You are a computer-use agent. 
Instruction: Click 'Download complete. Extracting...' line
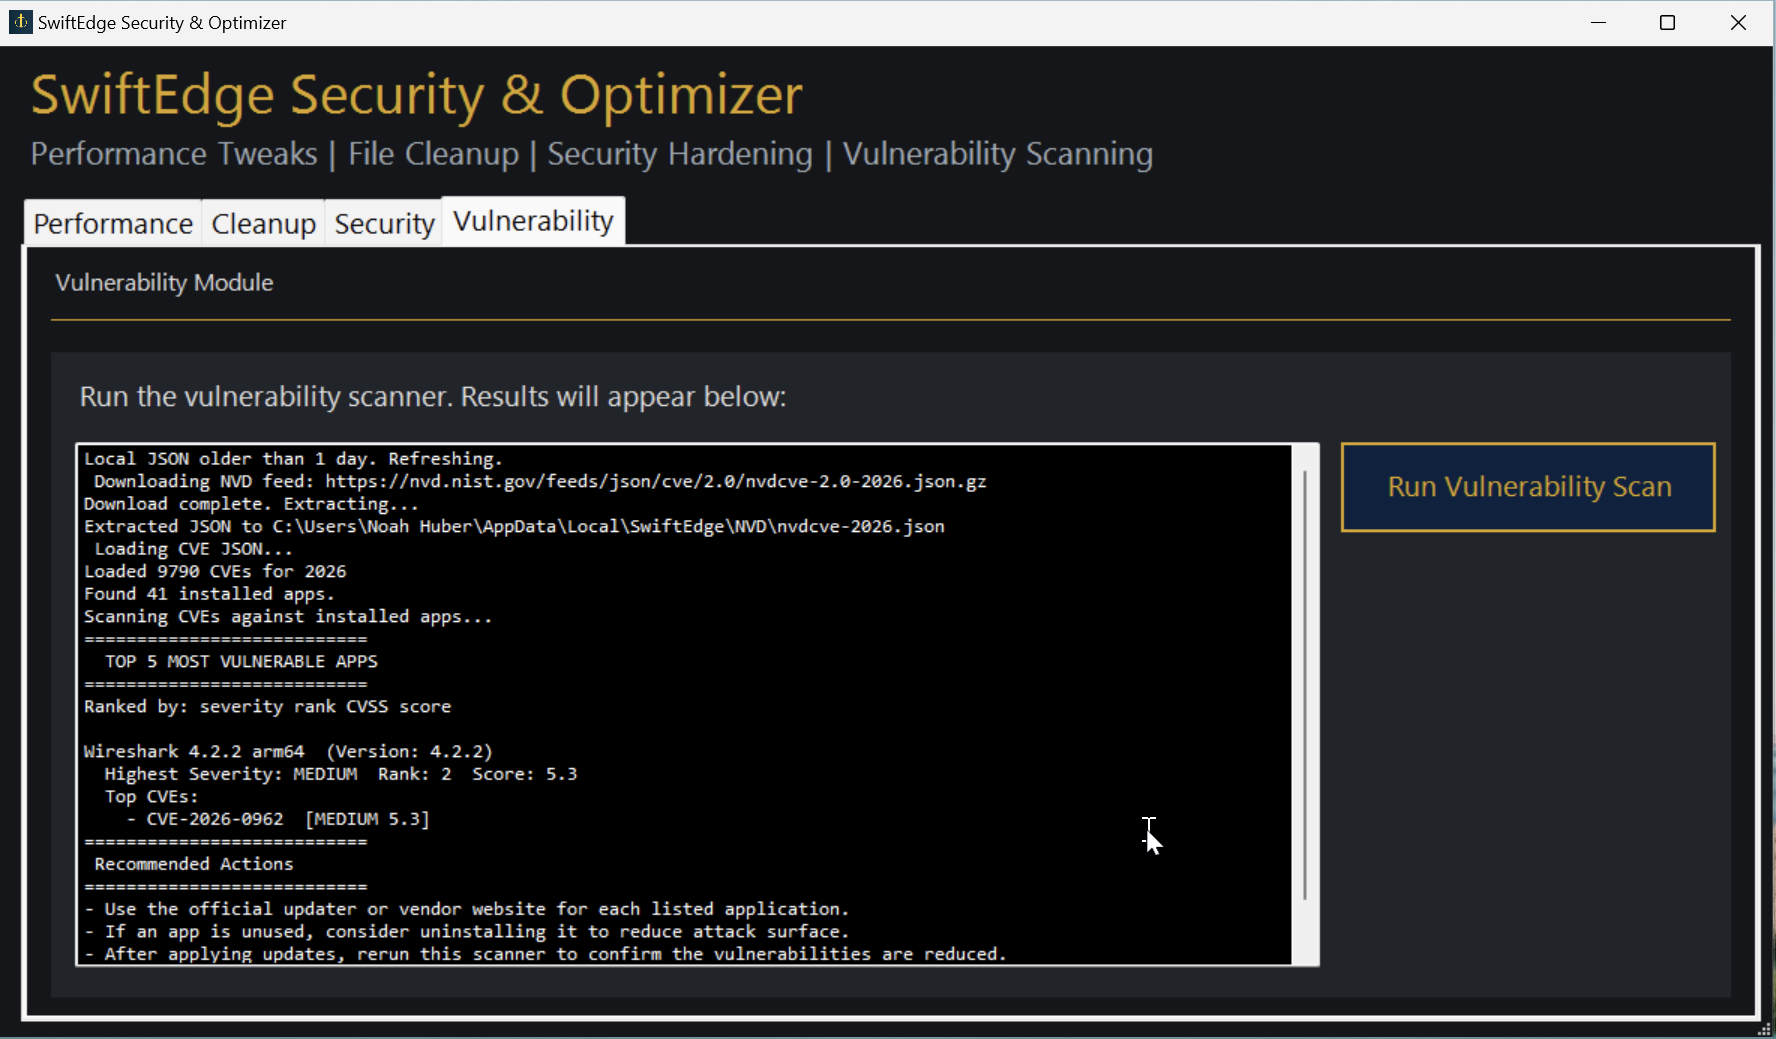coord(251,504)
